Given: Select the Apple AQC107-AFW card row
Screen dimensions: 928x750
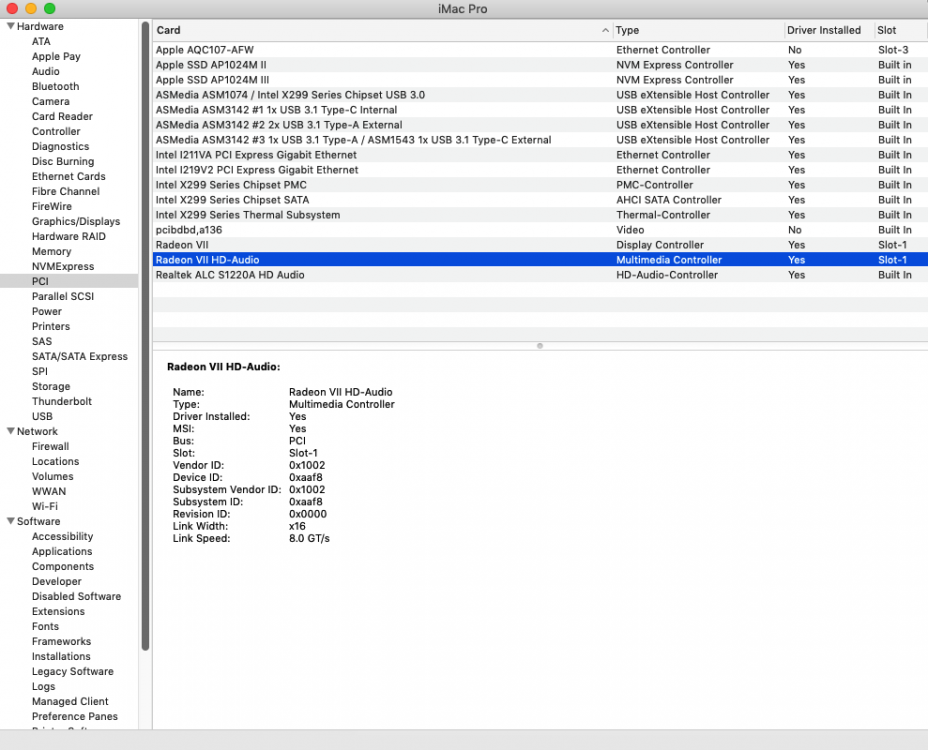Looking at the screenshot, I should click(x=540, y=50).
